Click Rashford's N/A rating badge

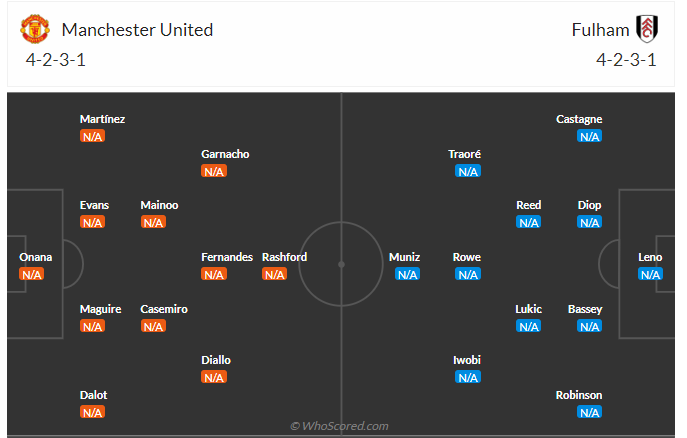pos(274,275)
